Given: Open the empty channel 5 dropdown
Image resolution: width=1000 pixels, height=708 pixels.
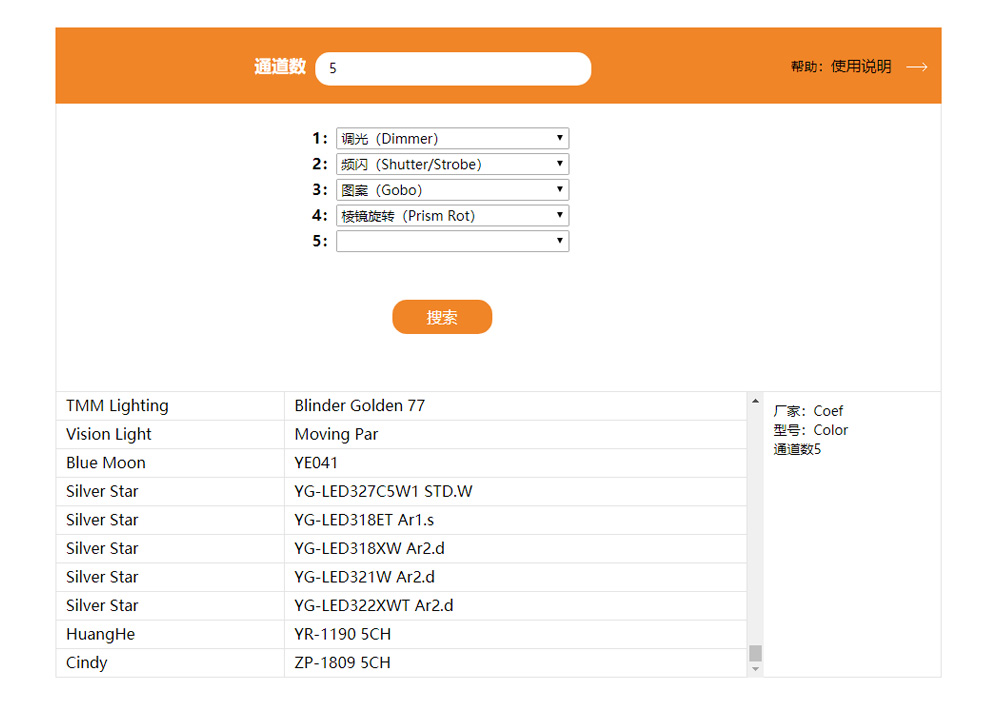Looking at the screenshot, I should tap(452, 241).
